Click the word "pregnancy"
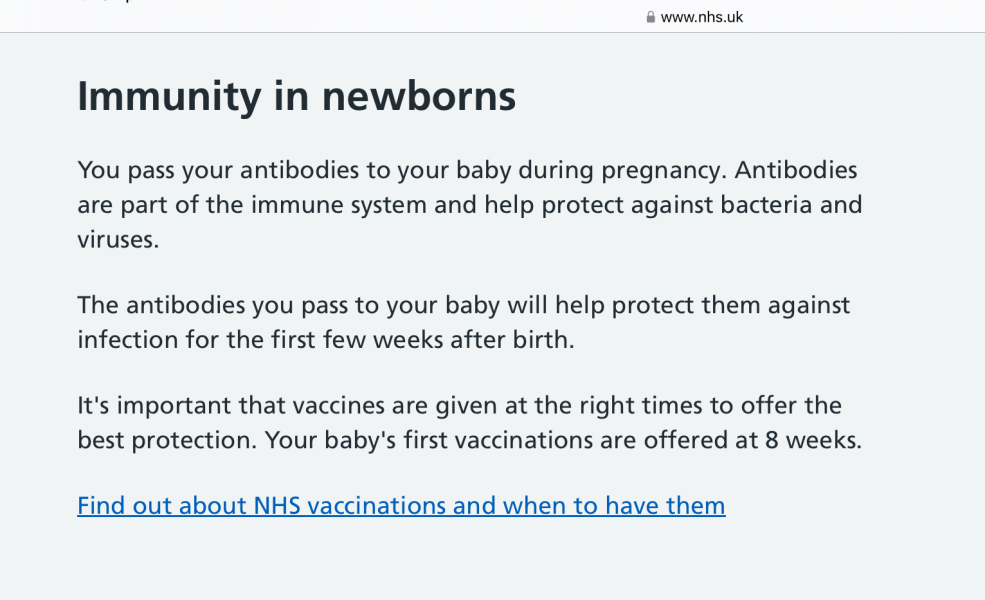Viewport: 985px width, 600px height. [x=658, y=171]
